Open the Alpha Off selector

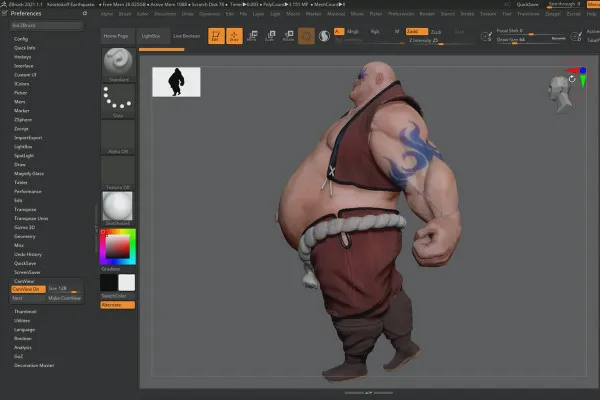pos(118,137)
